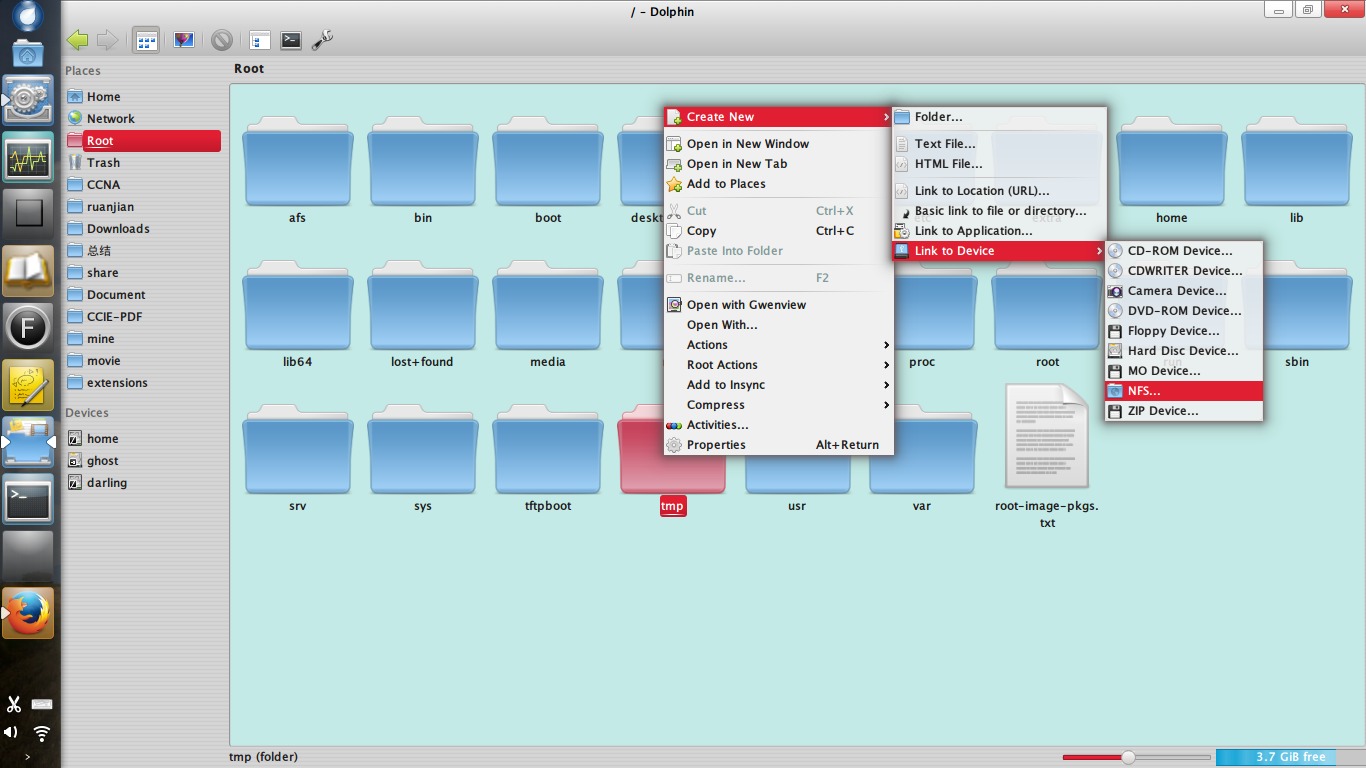Viewport: 1366px width, 768px height.
Task: Choose Copy from context menu
Action: [778, 231]
